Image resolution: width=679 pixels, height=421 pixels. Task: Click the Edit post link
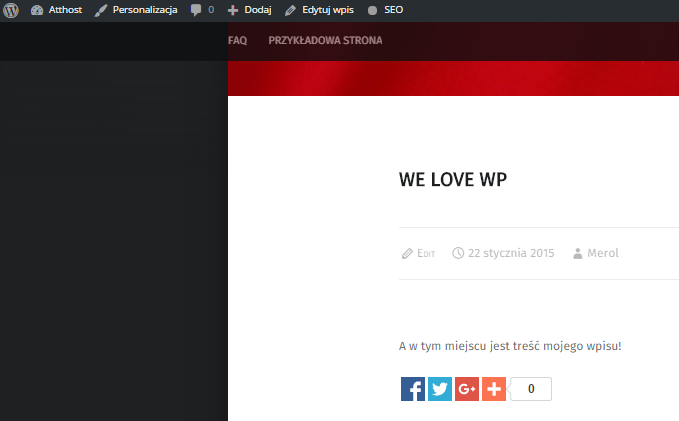coord(426,253)
